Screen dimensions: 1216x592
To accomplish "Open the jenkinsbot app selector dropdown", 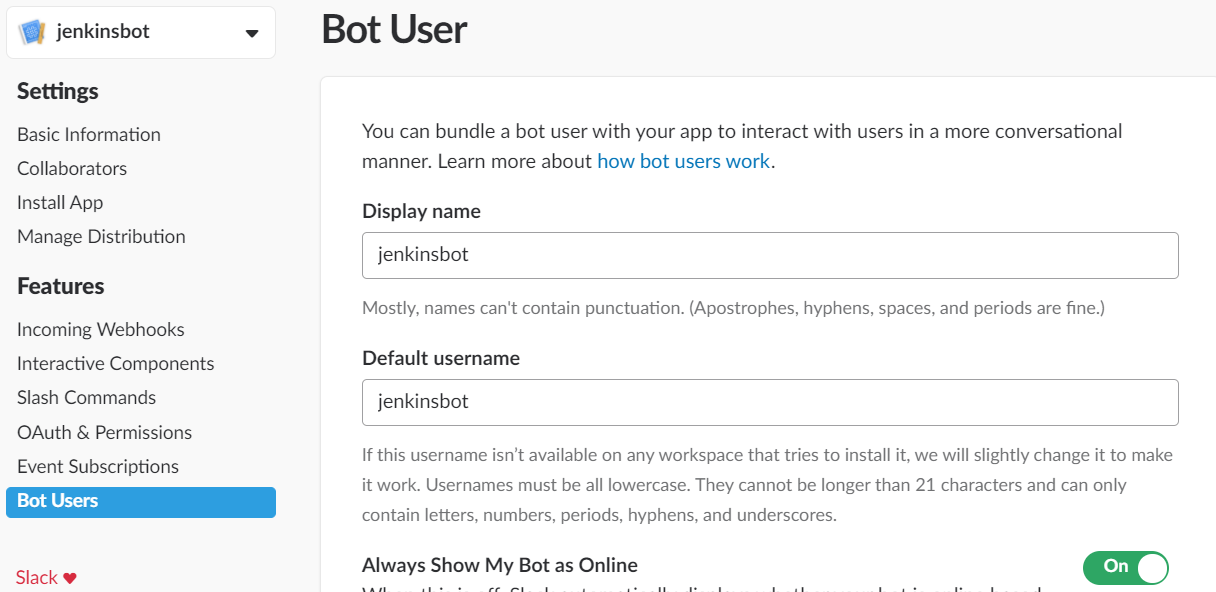I will (141, 32).
